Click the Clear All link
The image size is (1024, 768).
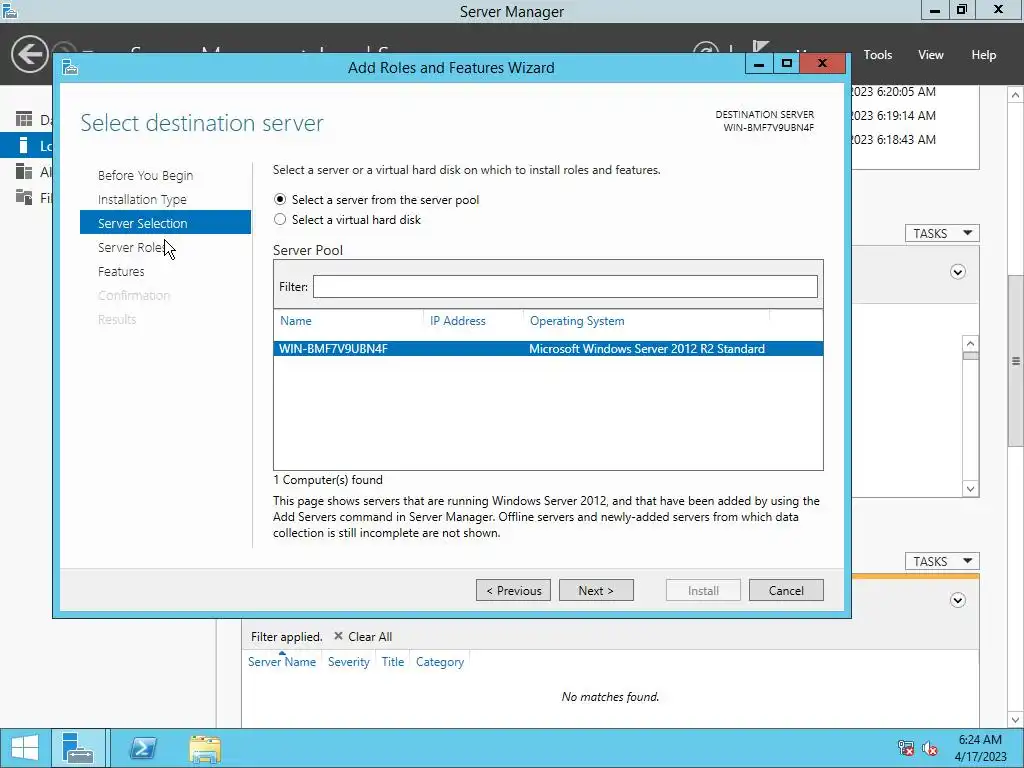click(370, 636)
